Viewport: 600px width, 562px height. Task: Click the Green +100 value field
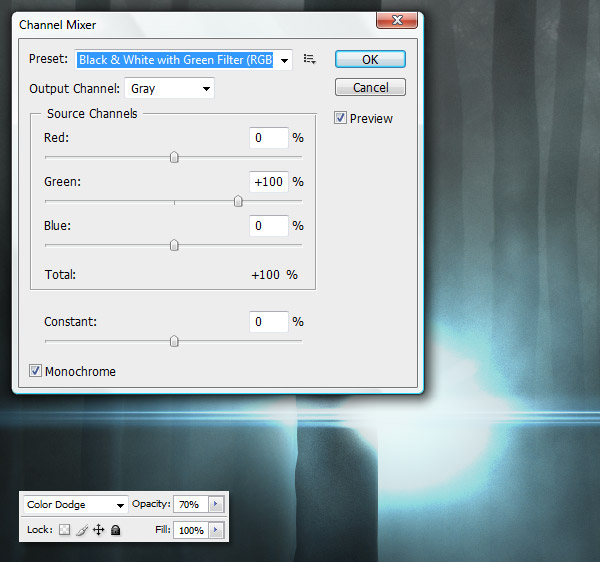[269, 182]
